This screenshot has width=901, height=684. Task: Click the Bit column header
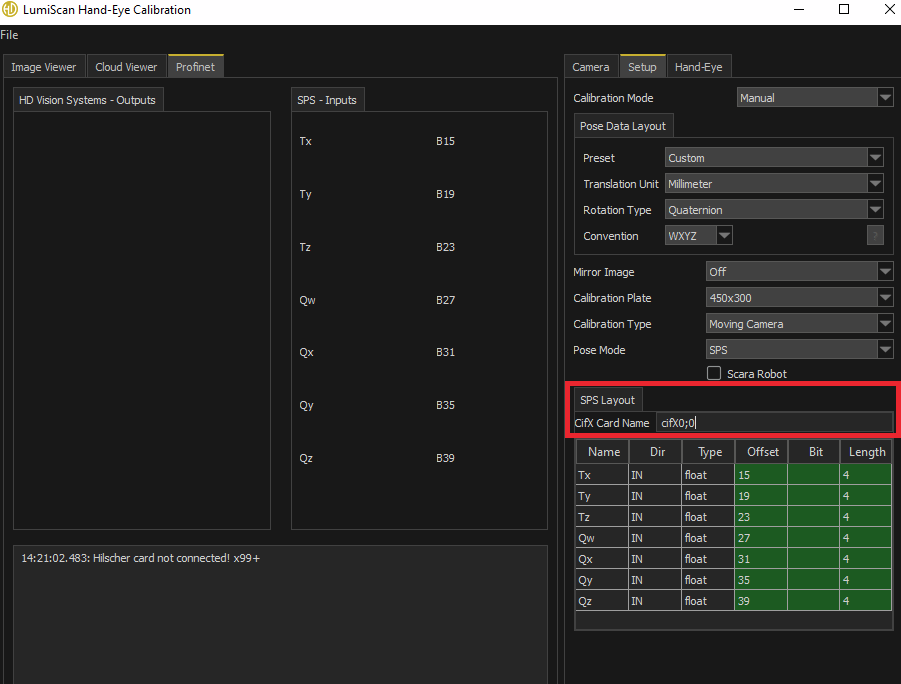pyautogui.click(x=815, y=452)
